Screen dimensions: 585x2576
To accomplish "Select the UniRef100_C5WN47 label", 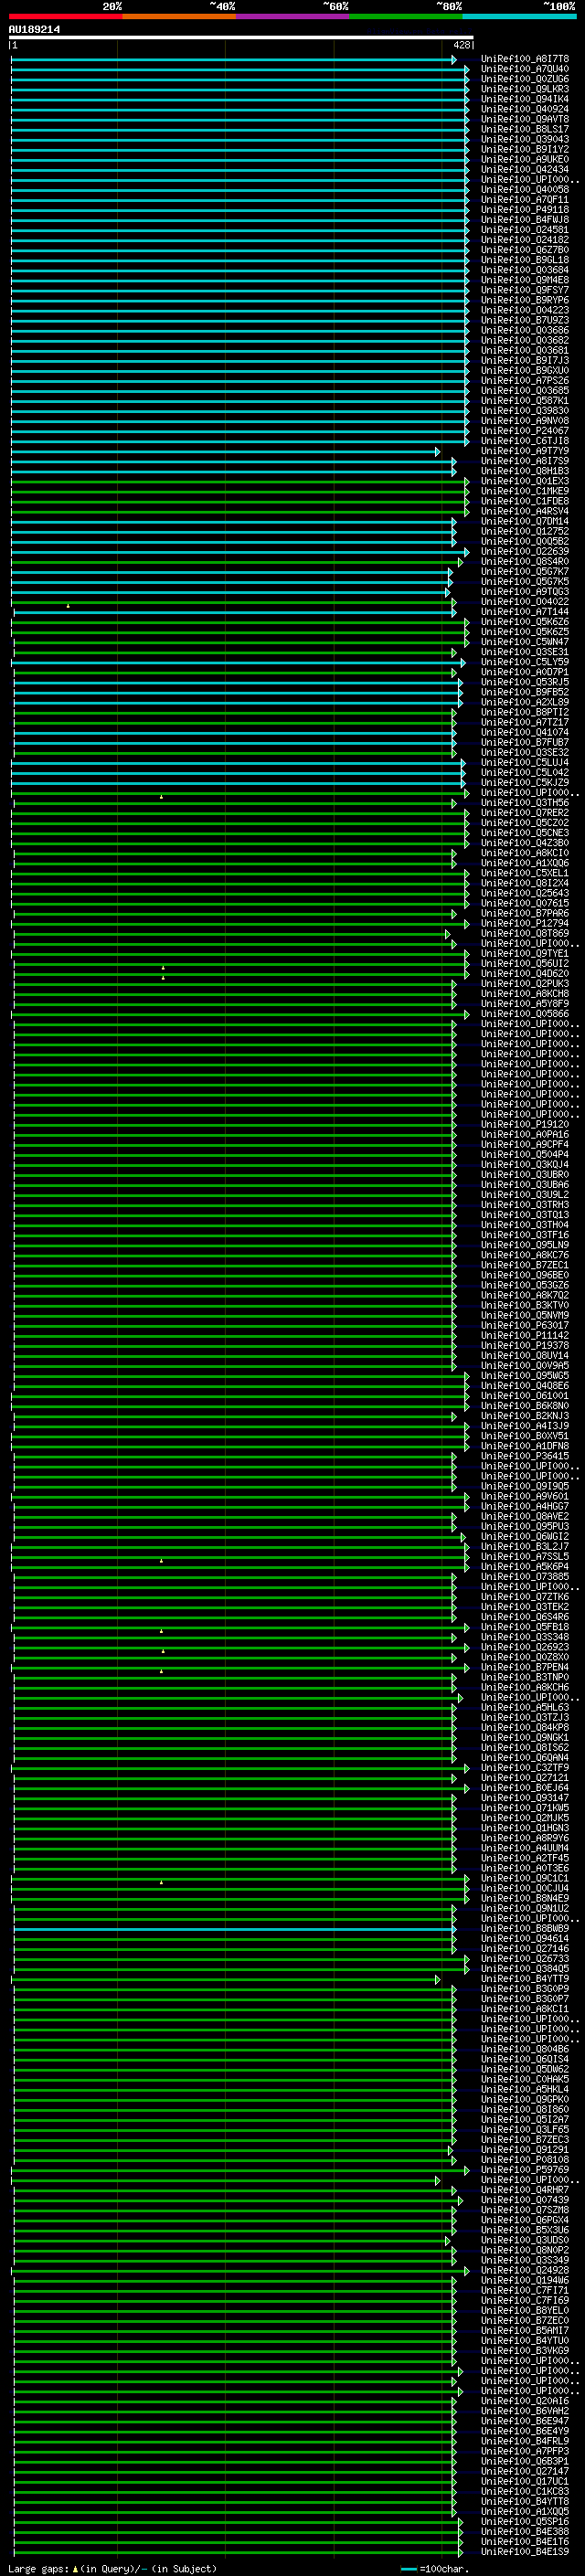I will (x=525, y=642).
